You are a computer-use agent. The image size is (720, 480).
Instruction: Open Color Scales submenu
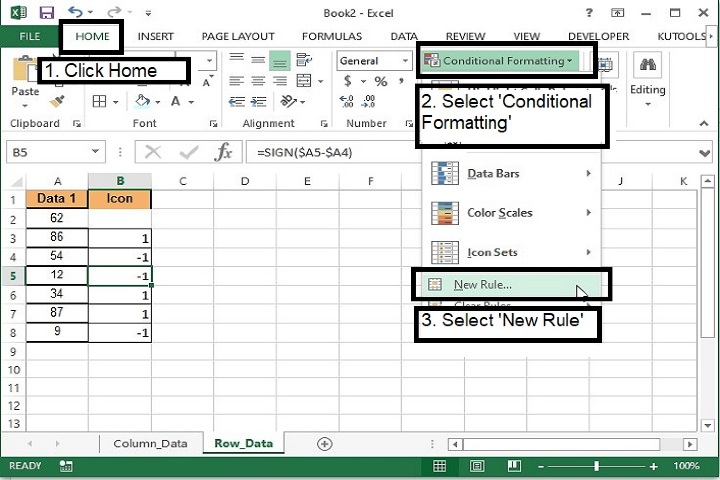(x=511, y=213)
